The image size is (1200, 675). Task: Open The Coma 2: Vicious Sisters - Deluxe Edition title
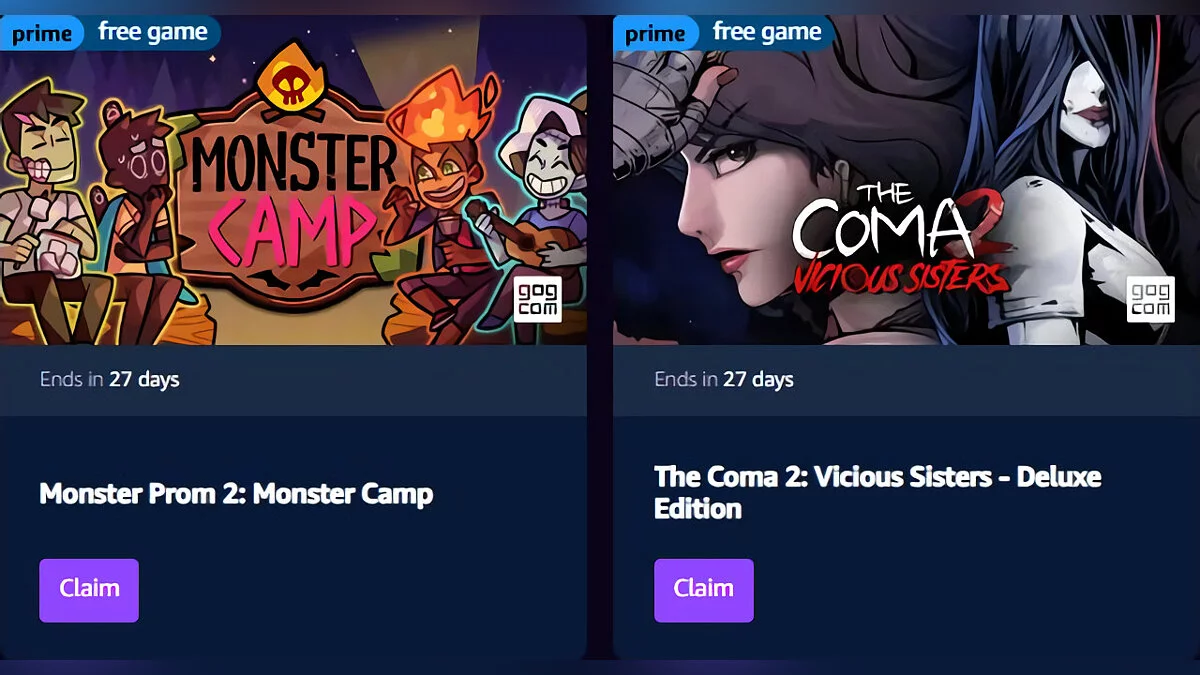tap(877, 492)
